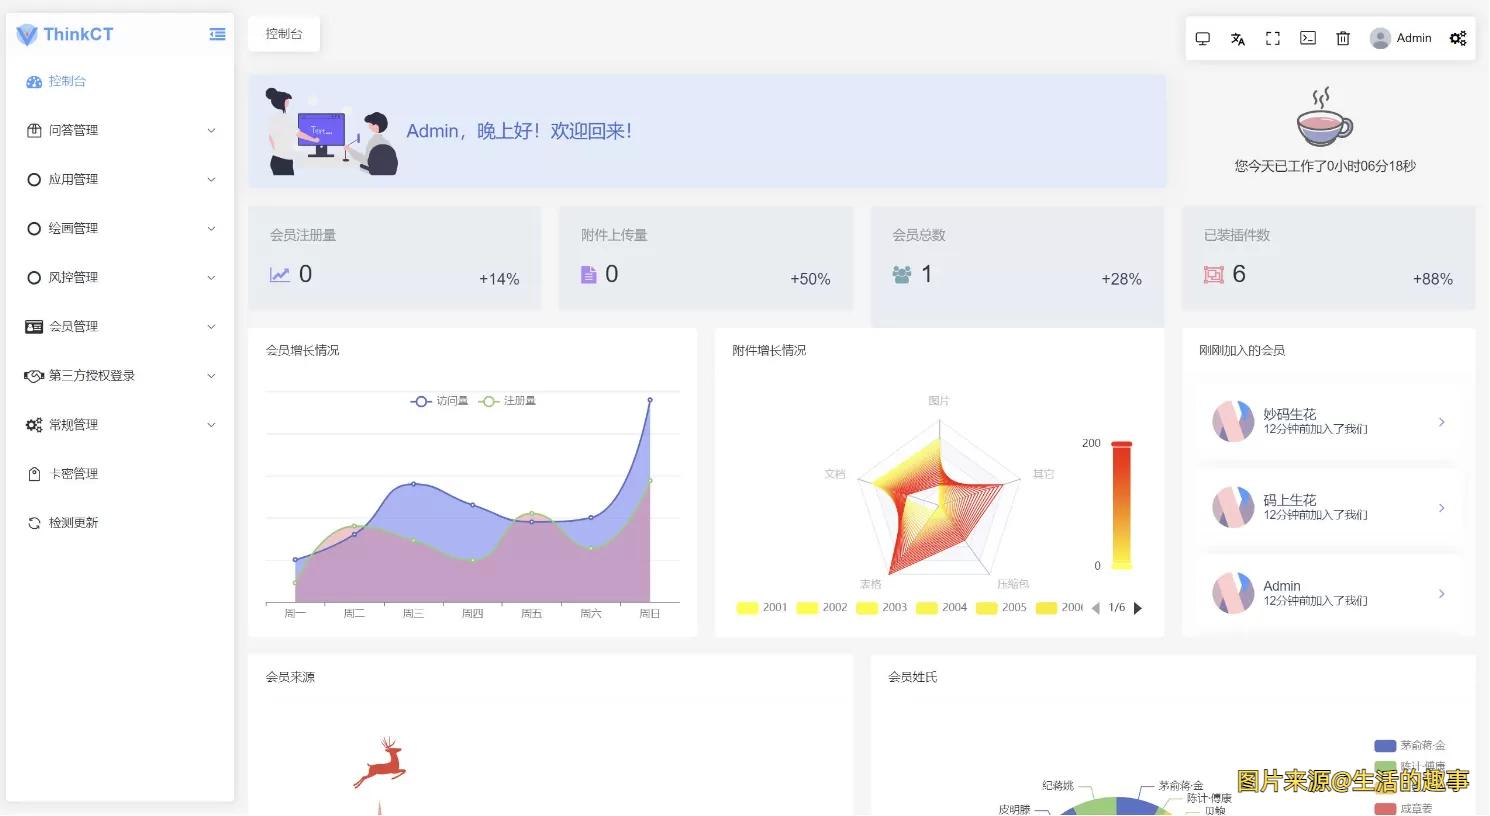Click the Admin avatar in header

coord(1380,38)
